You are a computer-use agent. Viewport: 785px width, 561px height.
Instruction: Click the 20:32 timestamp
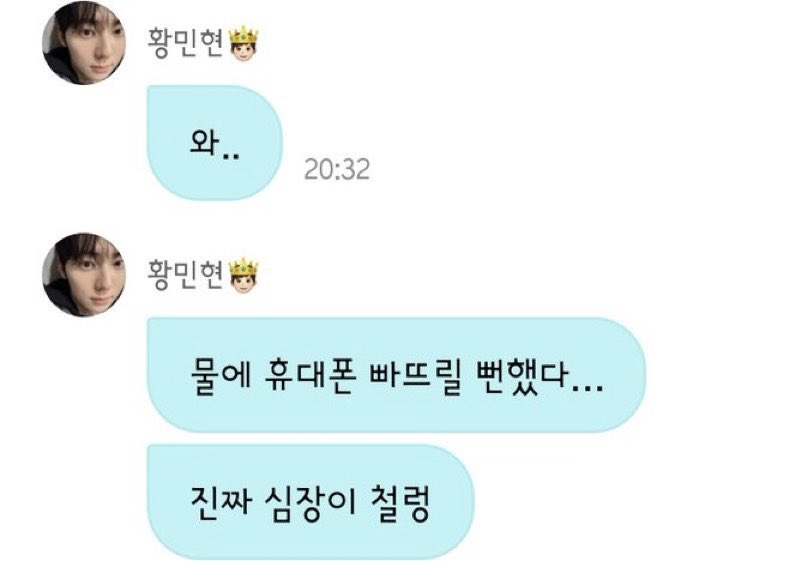click(x=337, y=169)
